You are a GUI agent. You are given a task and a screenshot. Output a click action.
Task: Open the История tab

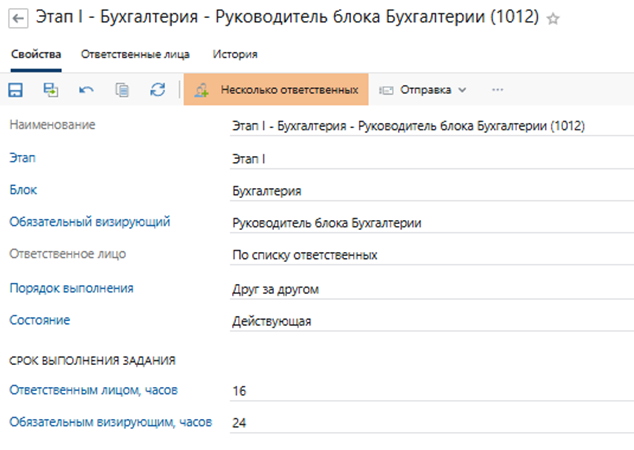[235, 54]
